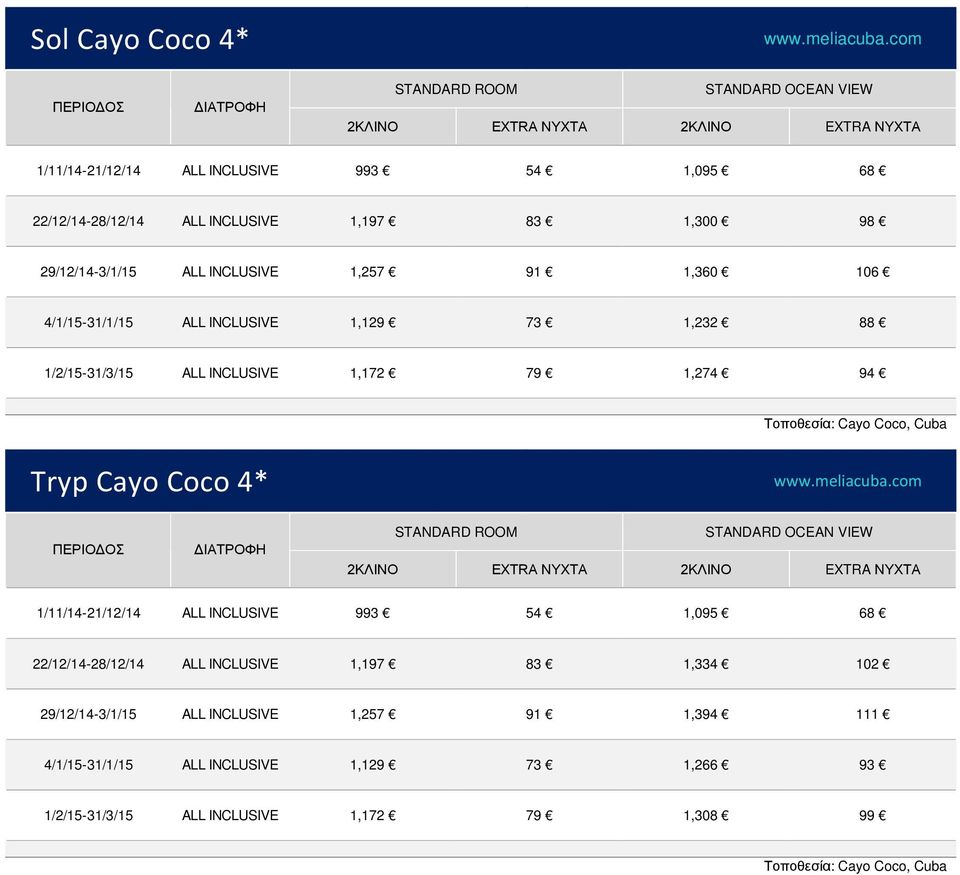Click Sol 993 € standard room price
The image size is (960, 875).
(372, 171)
